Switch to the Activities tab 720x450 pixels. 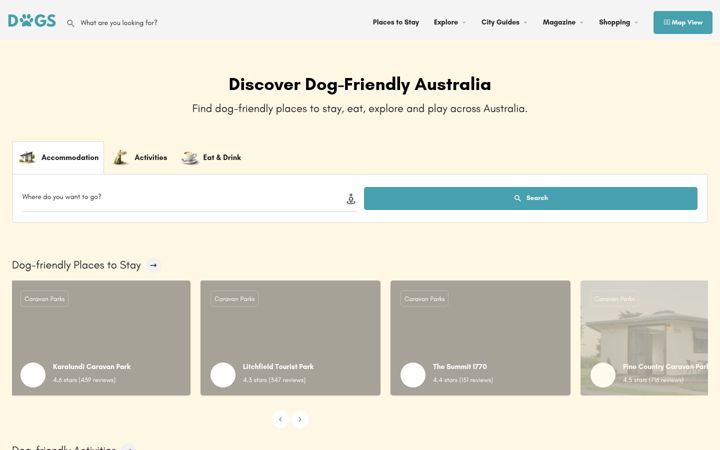(x=140, y=158)
